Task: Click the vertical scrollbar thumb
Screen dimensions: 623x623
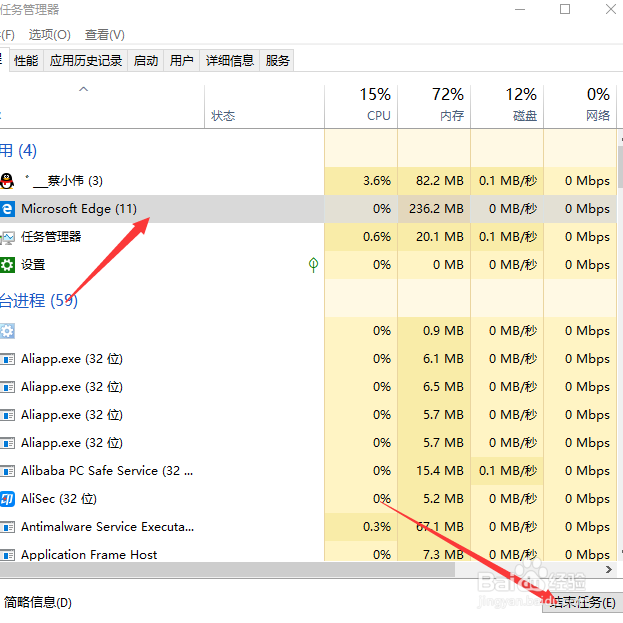Action: pos(620,167)
